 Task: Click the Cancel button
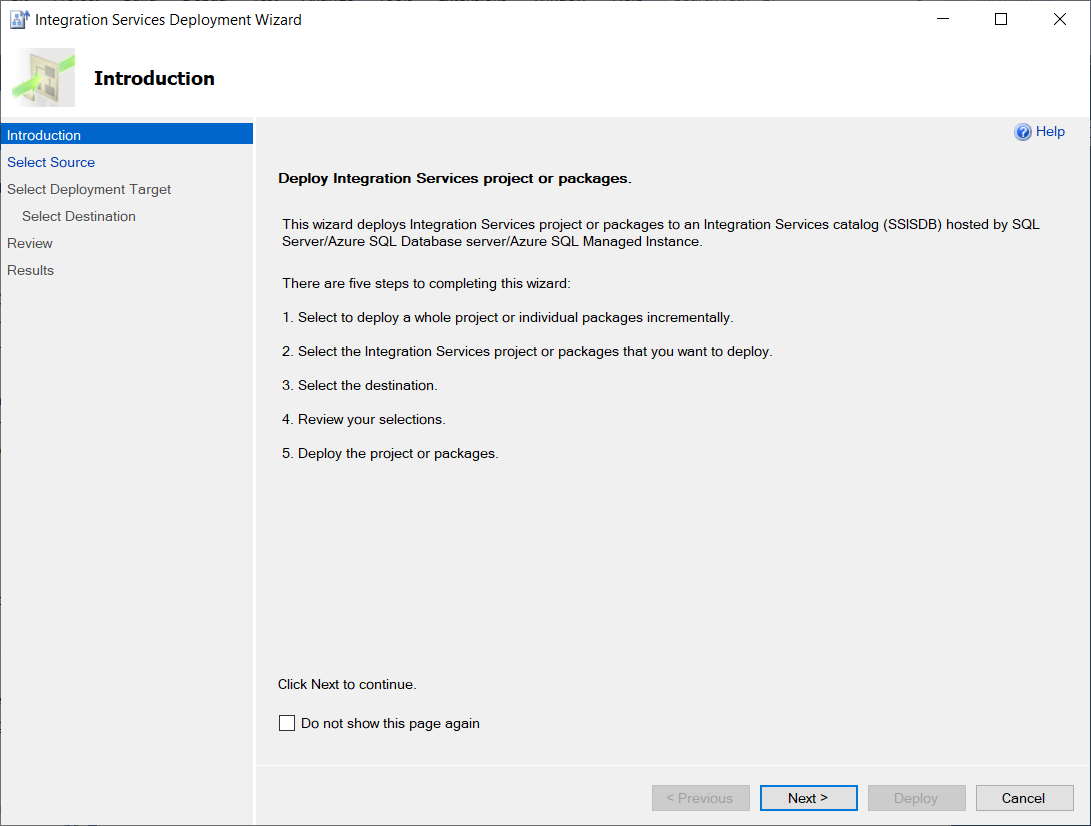pyautogui.click(x=1024, y=798)
